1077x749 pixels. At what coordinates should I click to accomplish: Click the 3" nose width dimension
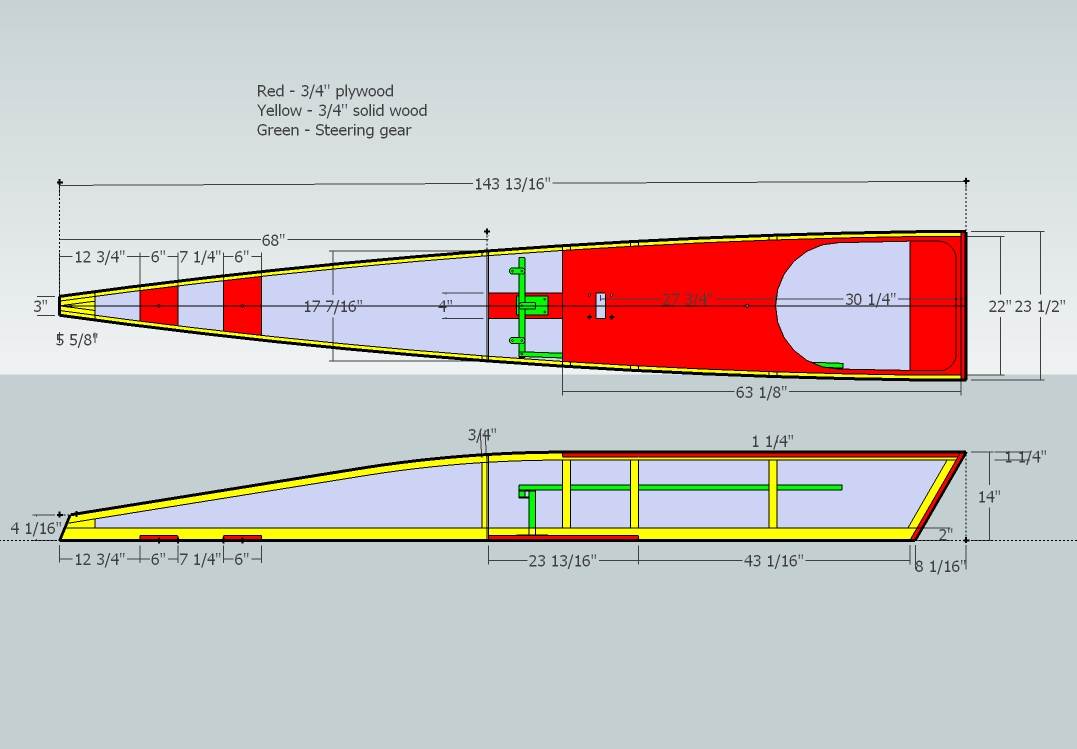40,306
